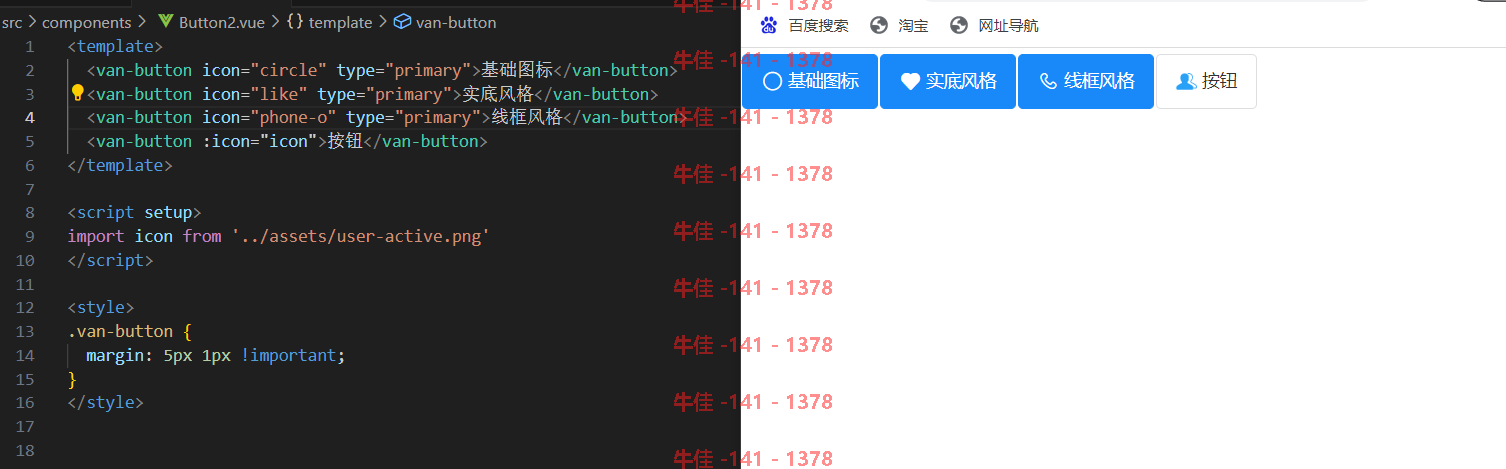Click the 网址导航 bookmark globe icon

pyautogui.click(x=959, y=25)
